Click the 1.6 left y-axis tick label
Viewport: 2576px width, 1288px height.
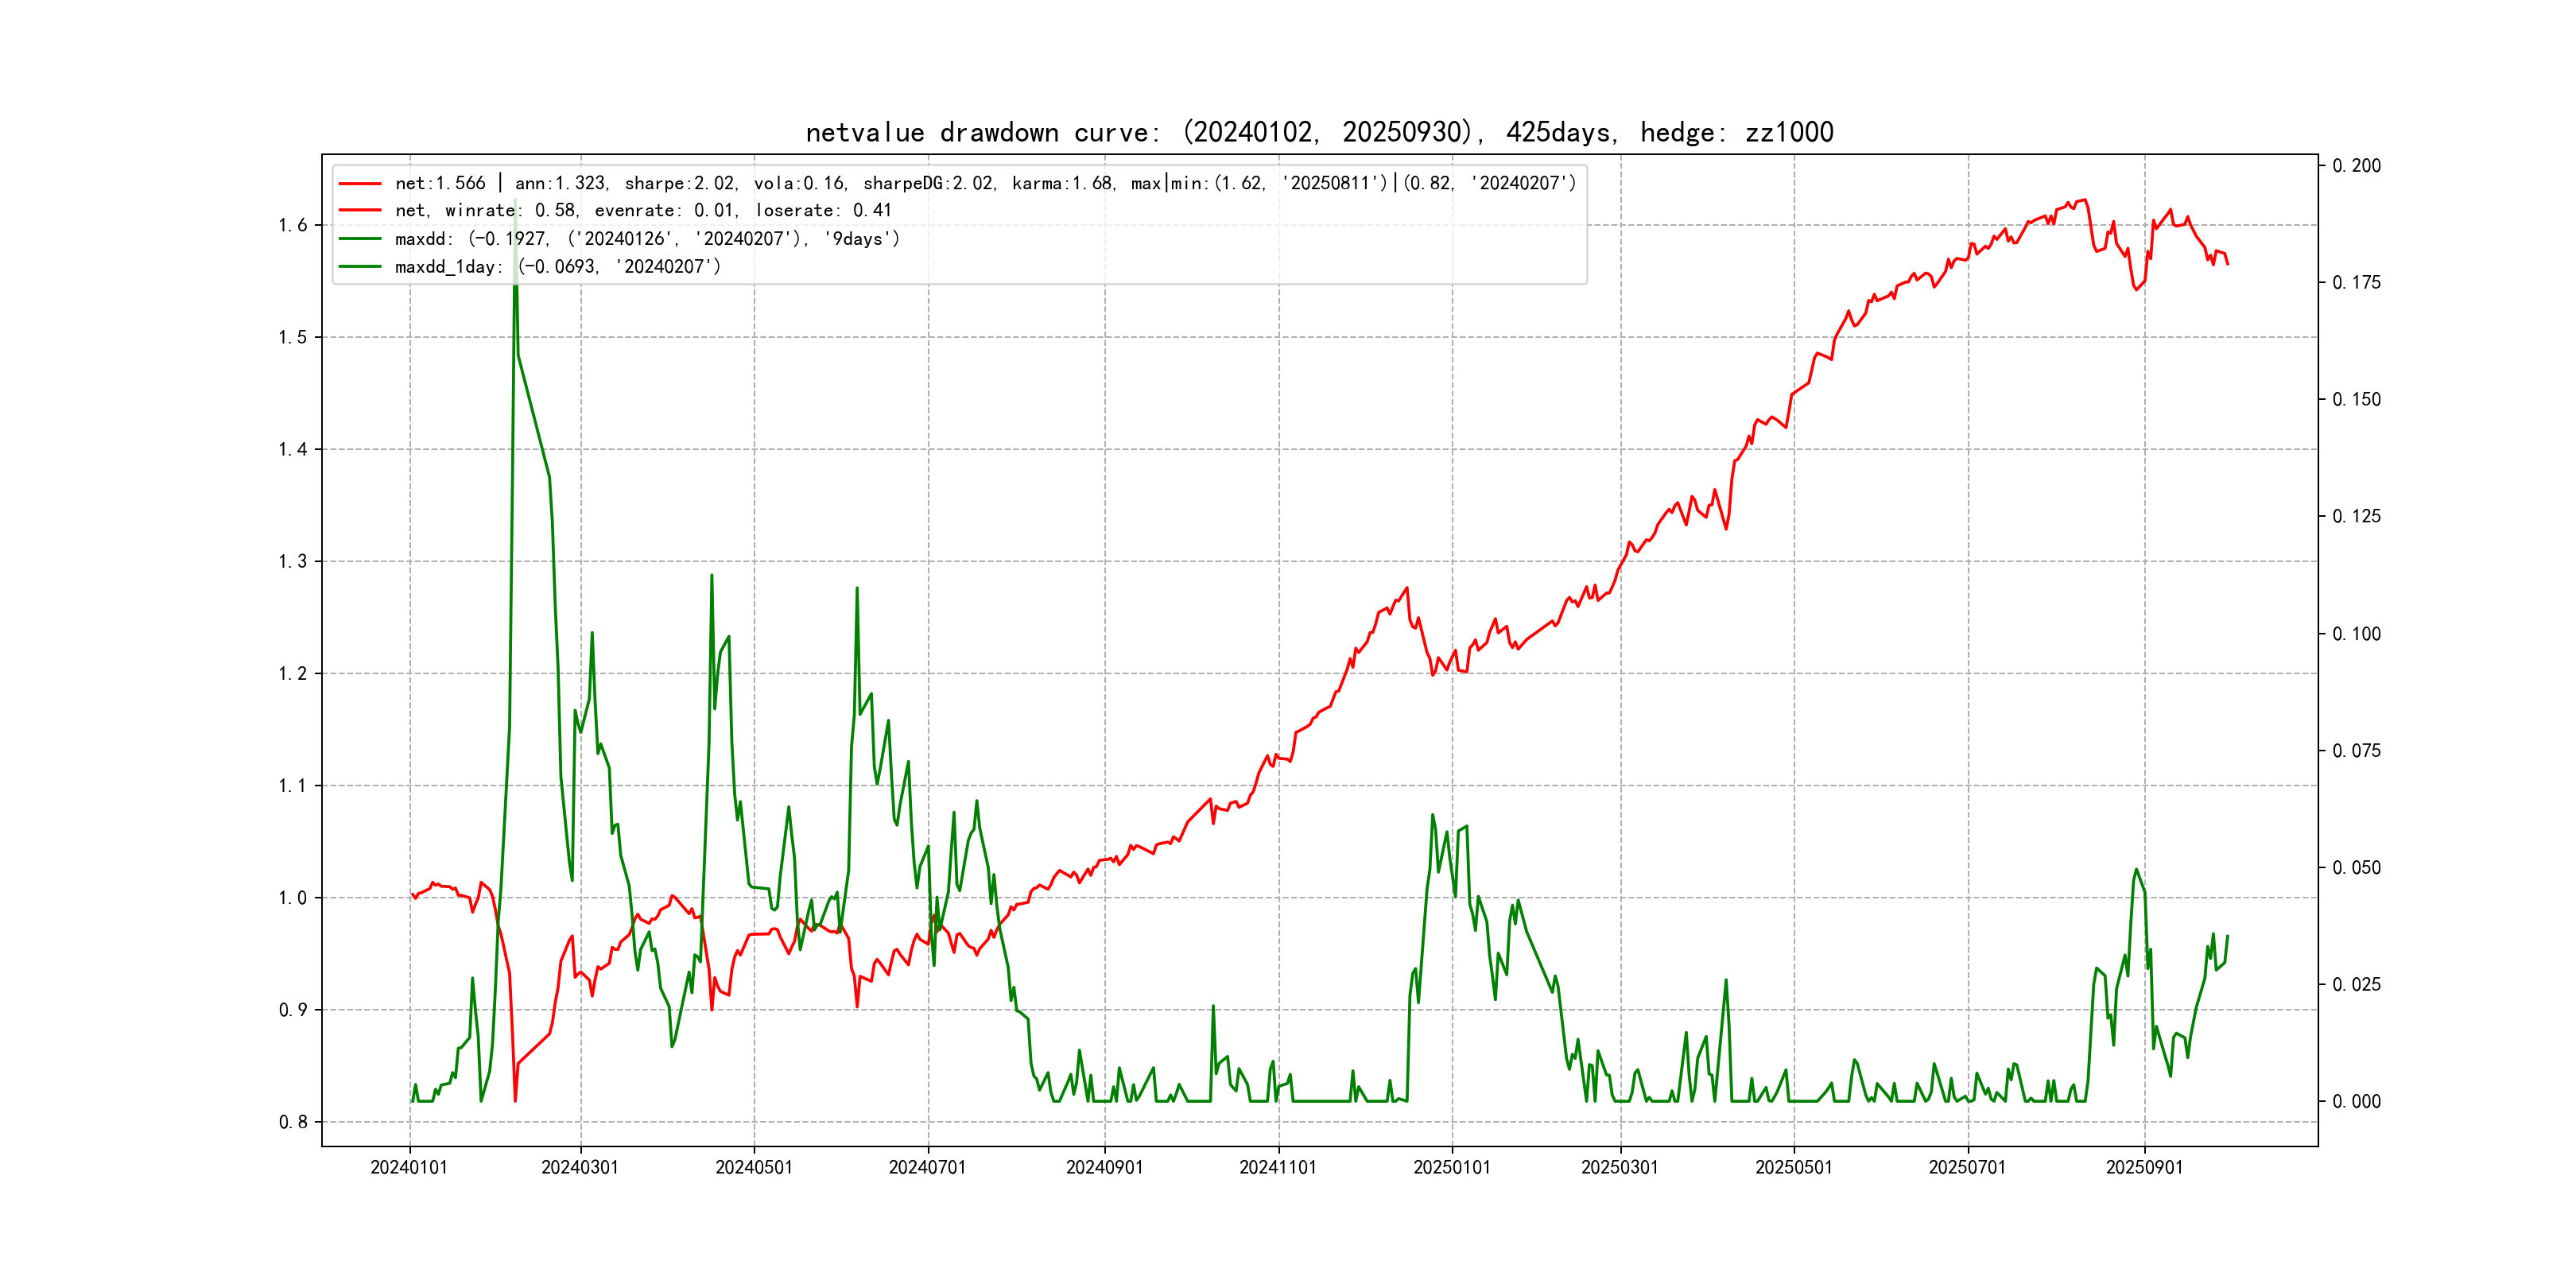pyautogui.click(x=293, y=225)
